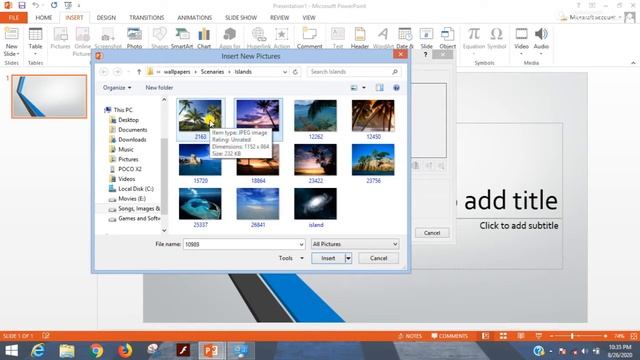Insert a SmartArt graphic
Image resolution: width=640 pixels, height=360 pixels.
tap(182, 35)
